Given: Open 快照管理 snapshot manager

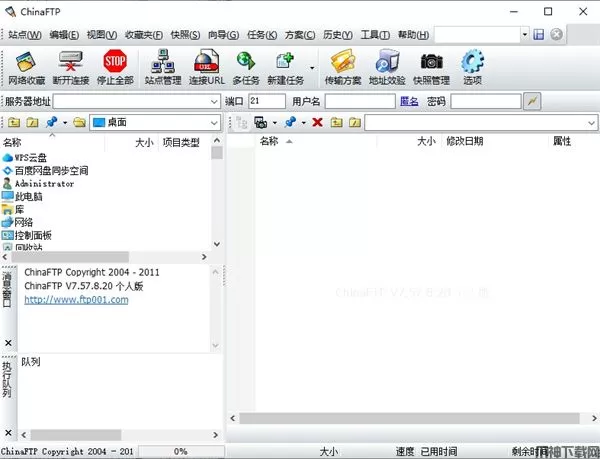Looking at the screenshot, I should (x=431, y=67).
